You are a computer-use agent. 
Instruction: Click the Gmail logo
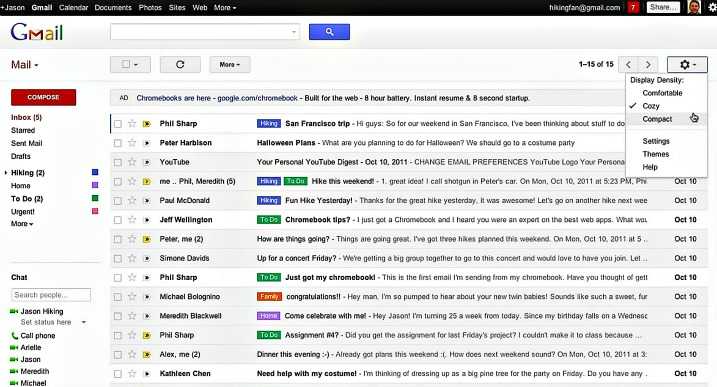[37, 32]
